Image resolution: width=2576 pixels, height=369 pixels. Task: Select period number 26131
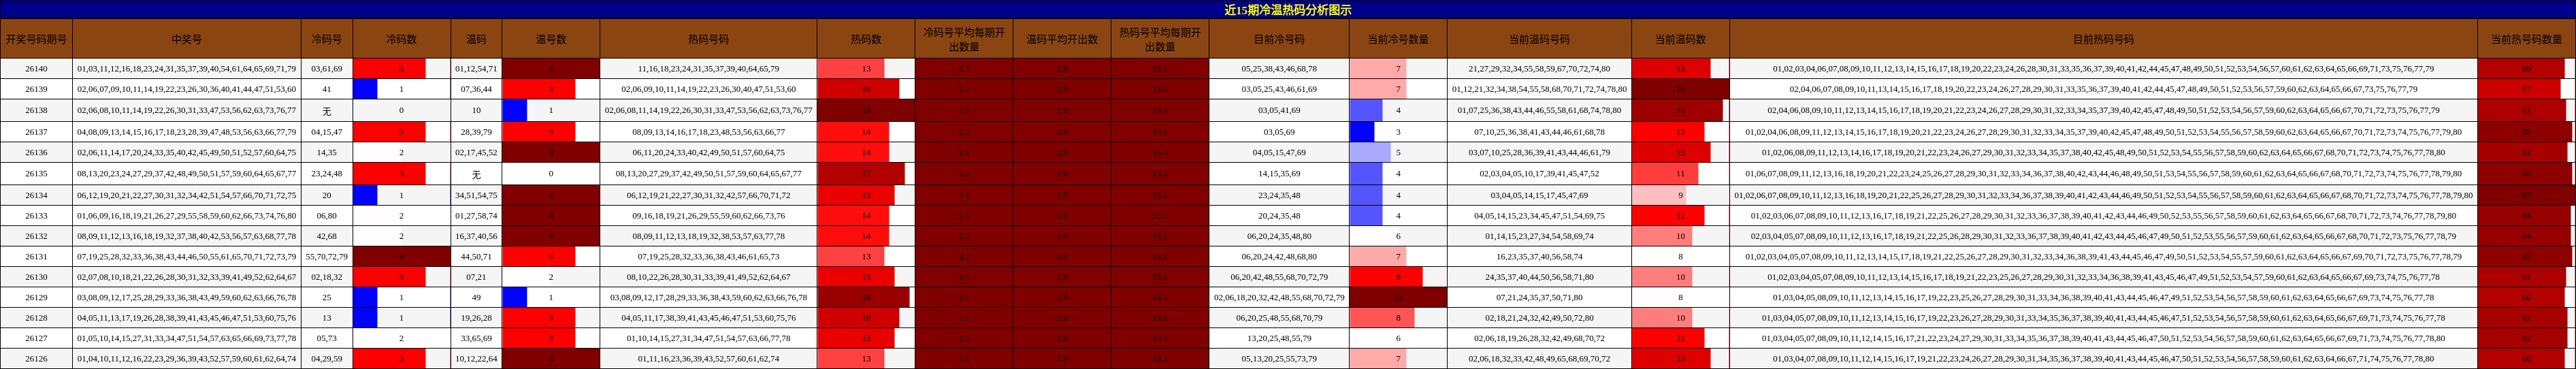(x=36, y=256)
